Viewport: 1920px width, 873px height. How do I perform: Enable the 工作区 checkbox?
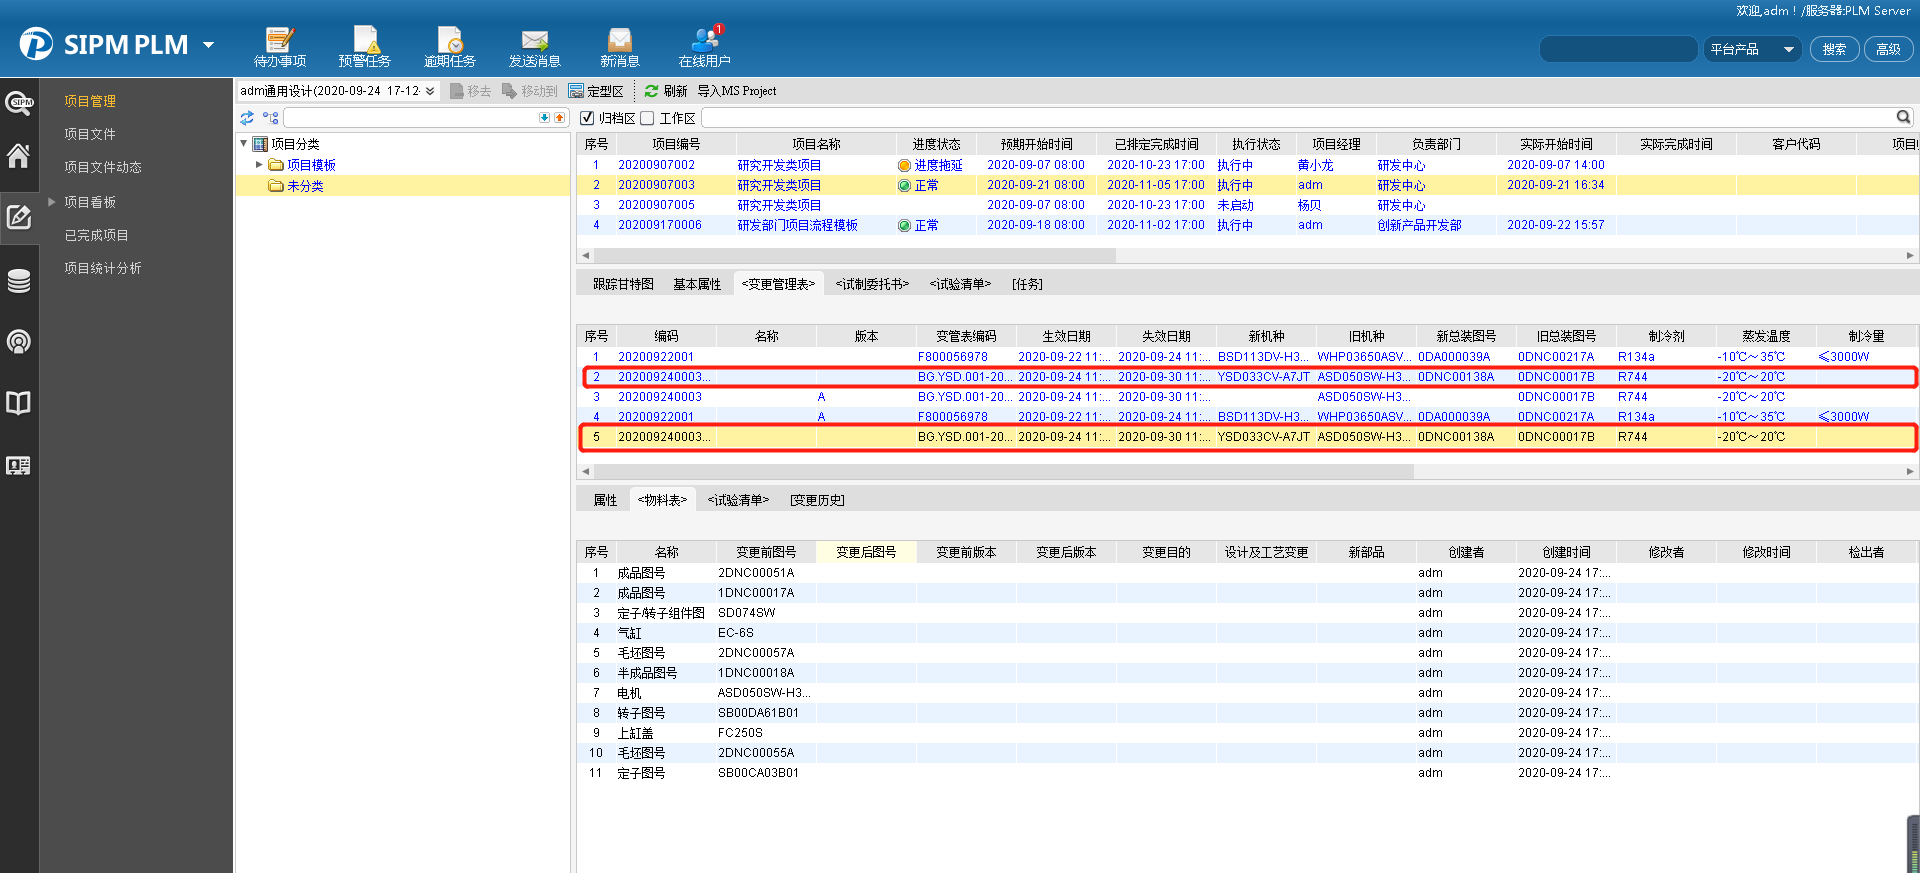click(647, 118)
